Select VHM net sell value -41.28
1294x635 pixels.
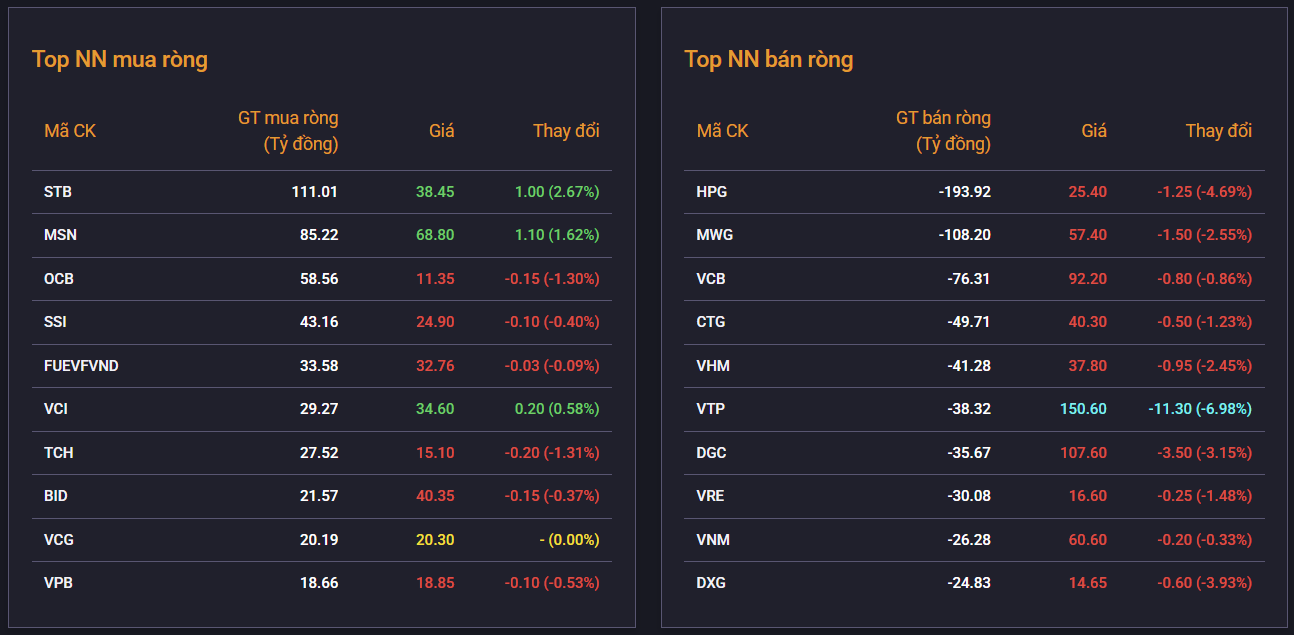pyautogui.click(x=969, y=366)
